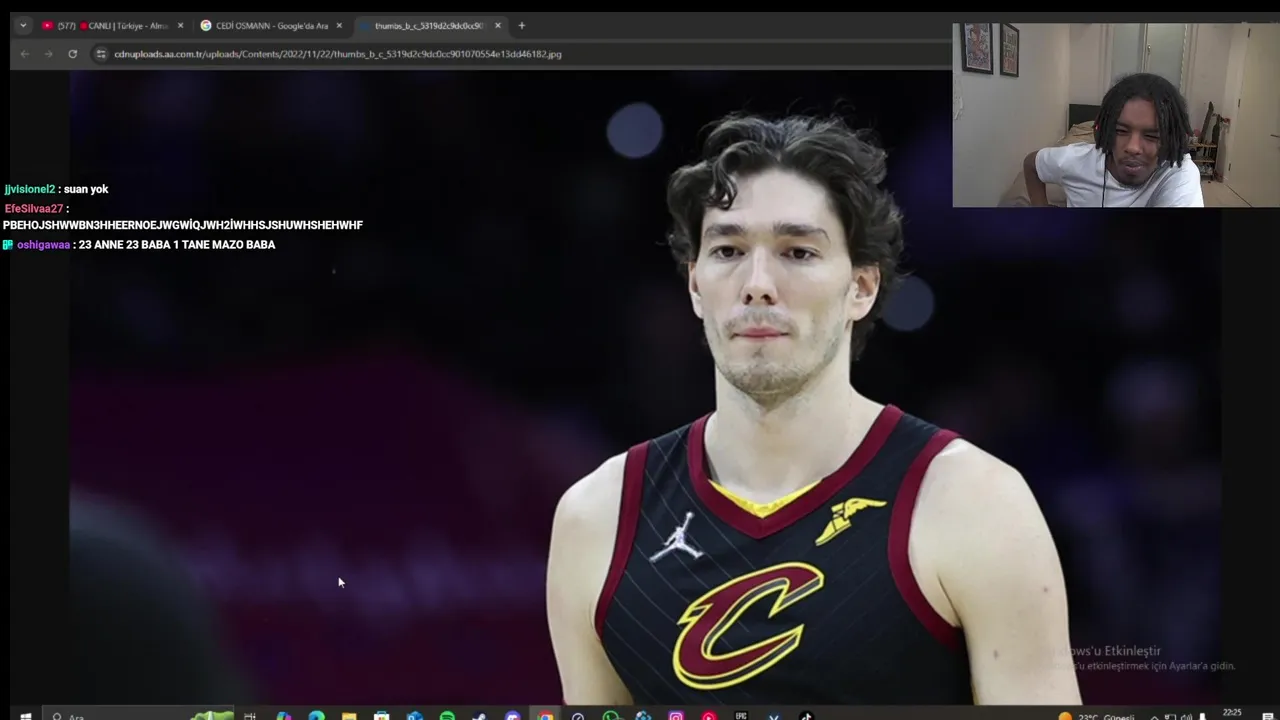This screenshot has width=1280, height=720.
Task: Open Task View from the taskbar
Action: pyautogui.click(x=250, y=716)
